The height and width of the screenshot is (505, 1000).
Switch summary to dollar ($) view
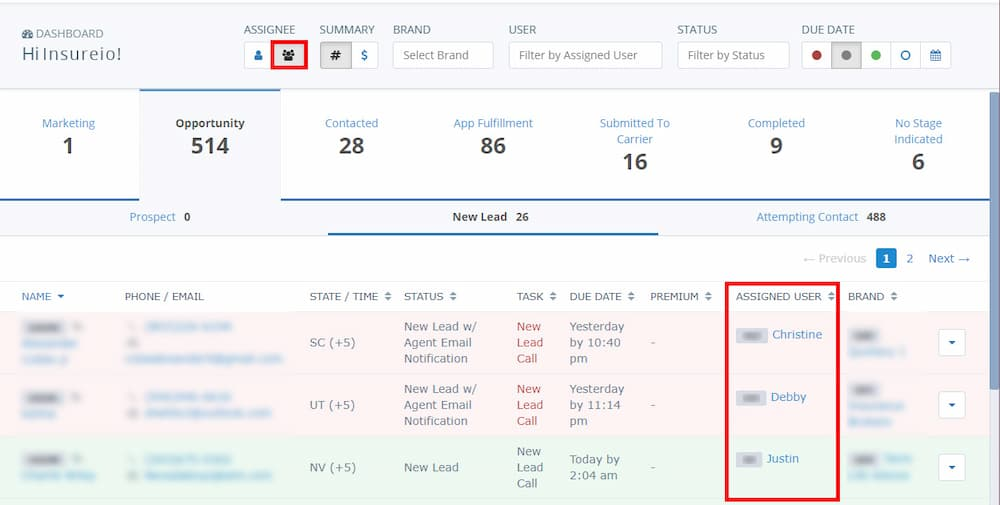364,55
